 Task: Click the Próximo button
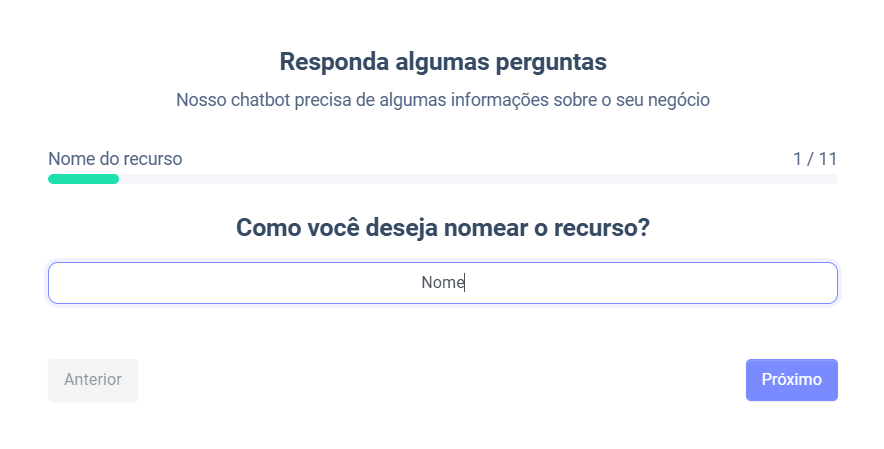coord(791,380)
